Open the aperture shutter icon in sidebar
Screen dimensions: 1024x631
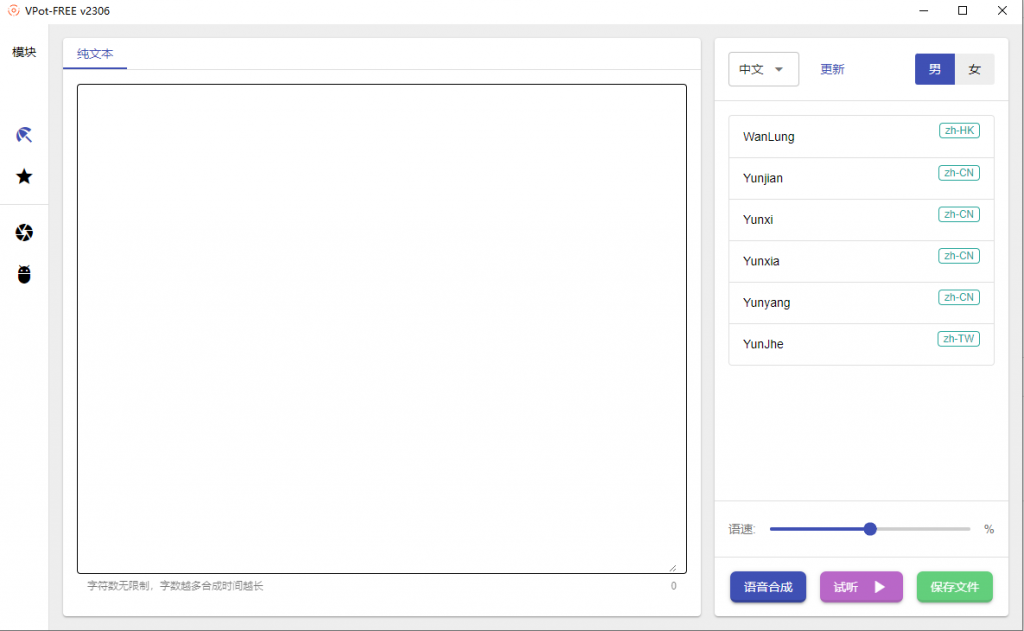(x=24, y=232)
